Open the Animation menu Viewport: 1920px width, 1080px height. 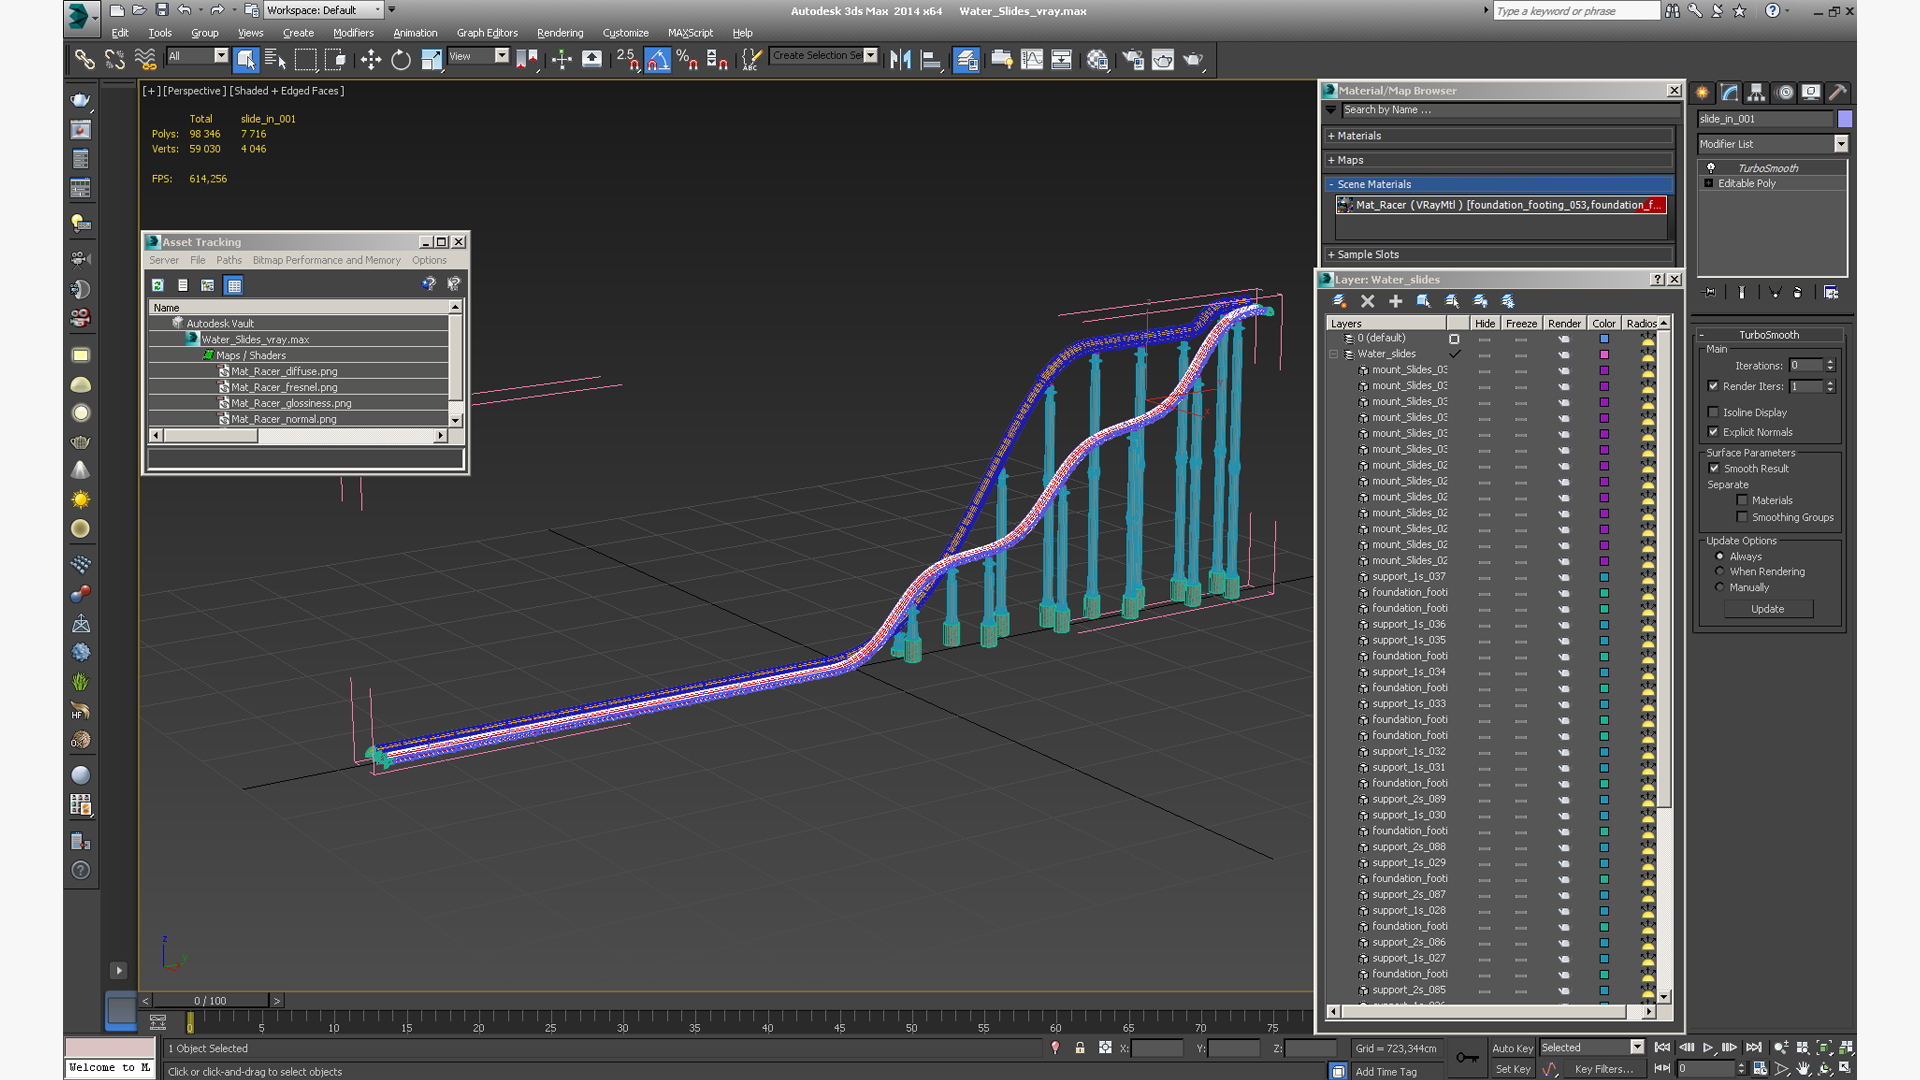(x=415, y=33)
